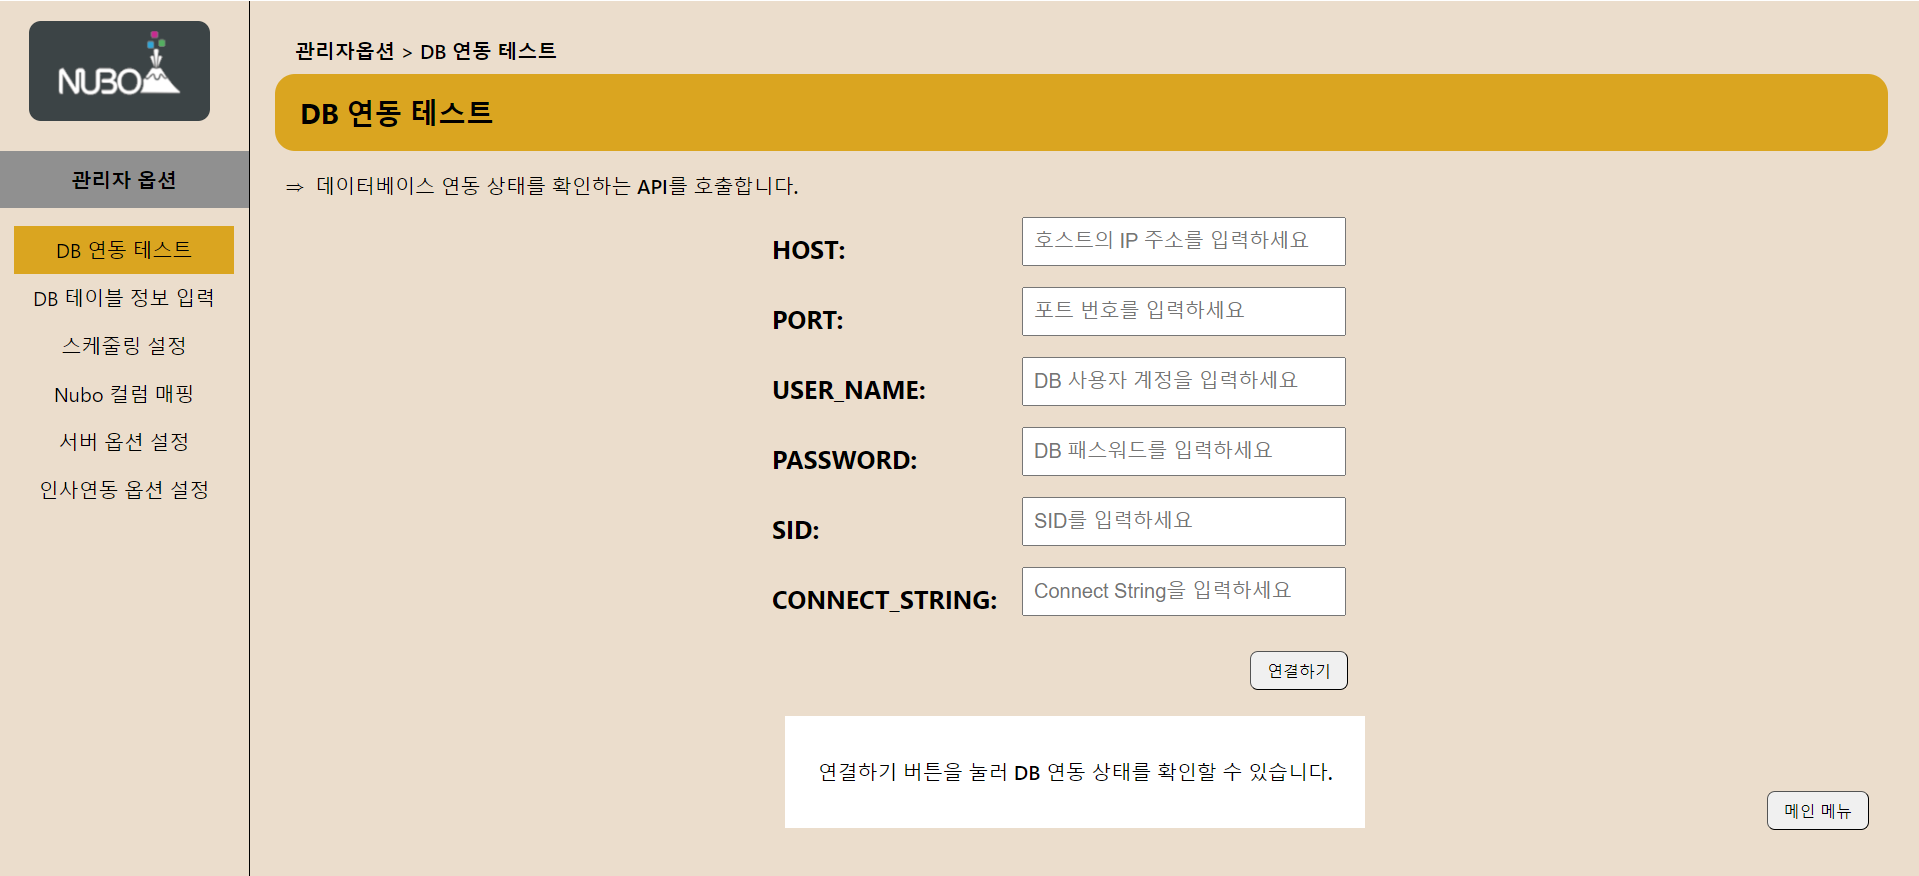This screenshot has height=876, width=1919.
Task: Click the HOST: label
Action: (808, 250)
